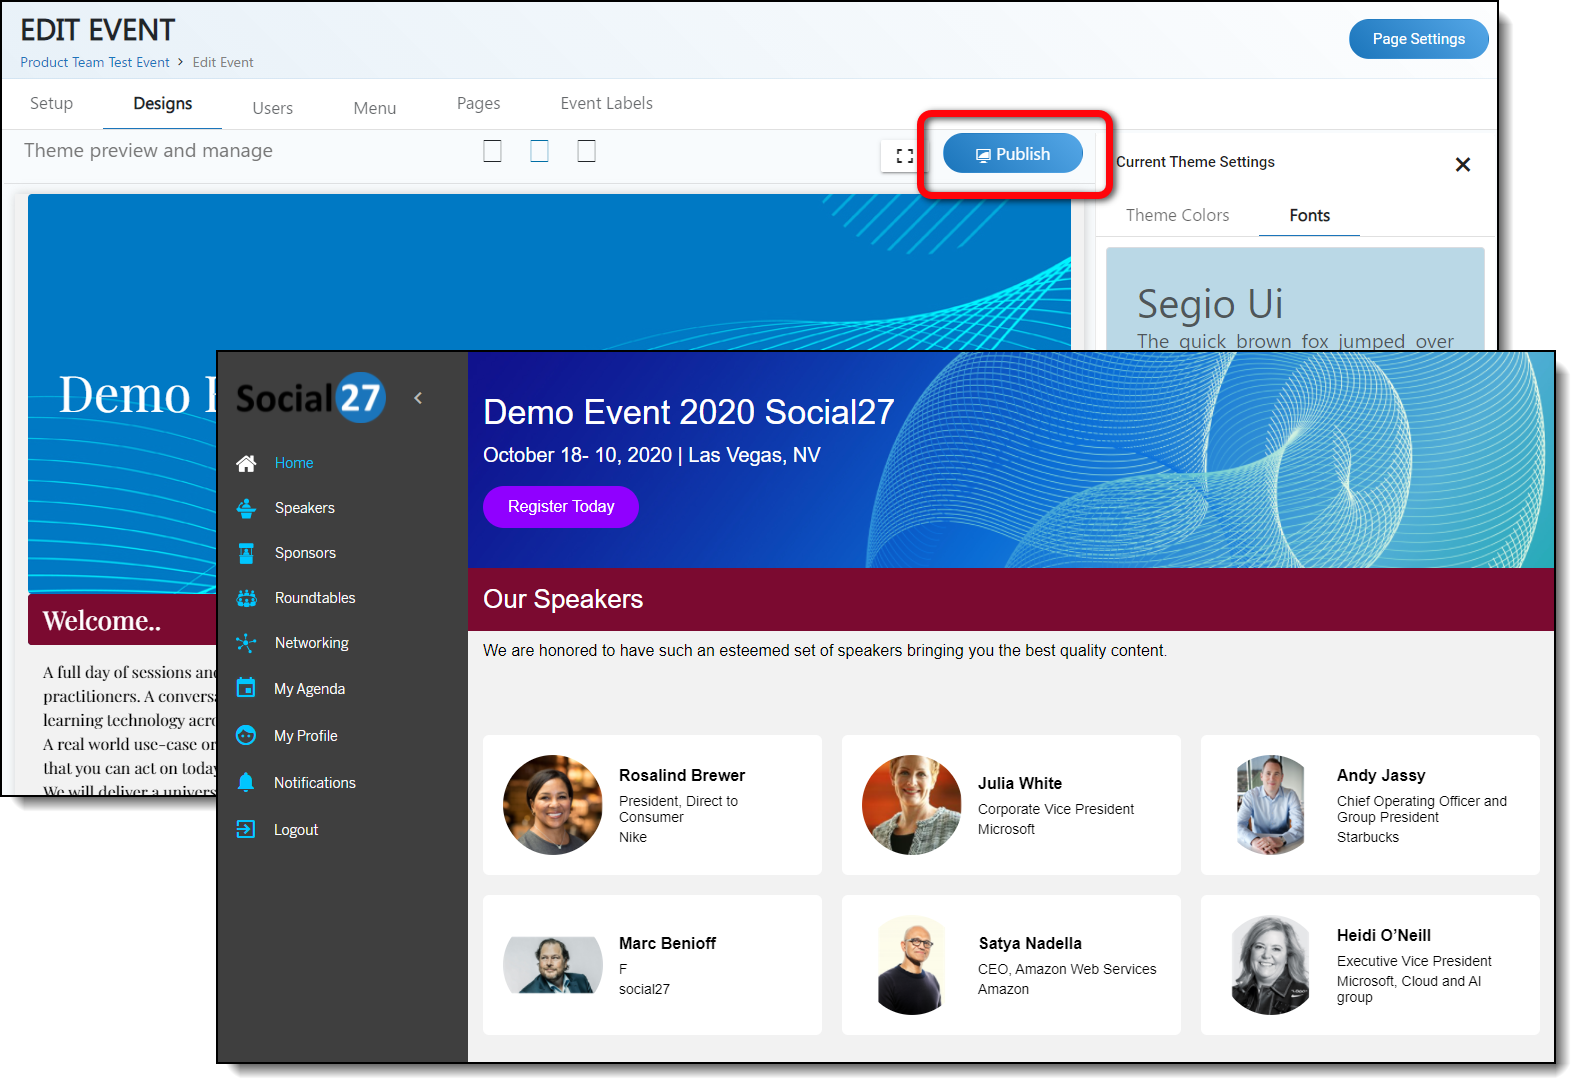Switch to the Theme Colors tab
The height and width of the screenshot is (1089, 1581).
pos(1177,215)
